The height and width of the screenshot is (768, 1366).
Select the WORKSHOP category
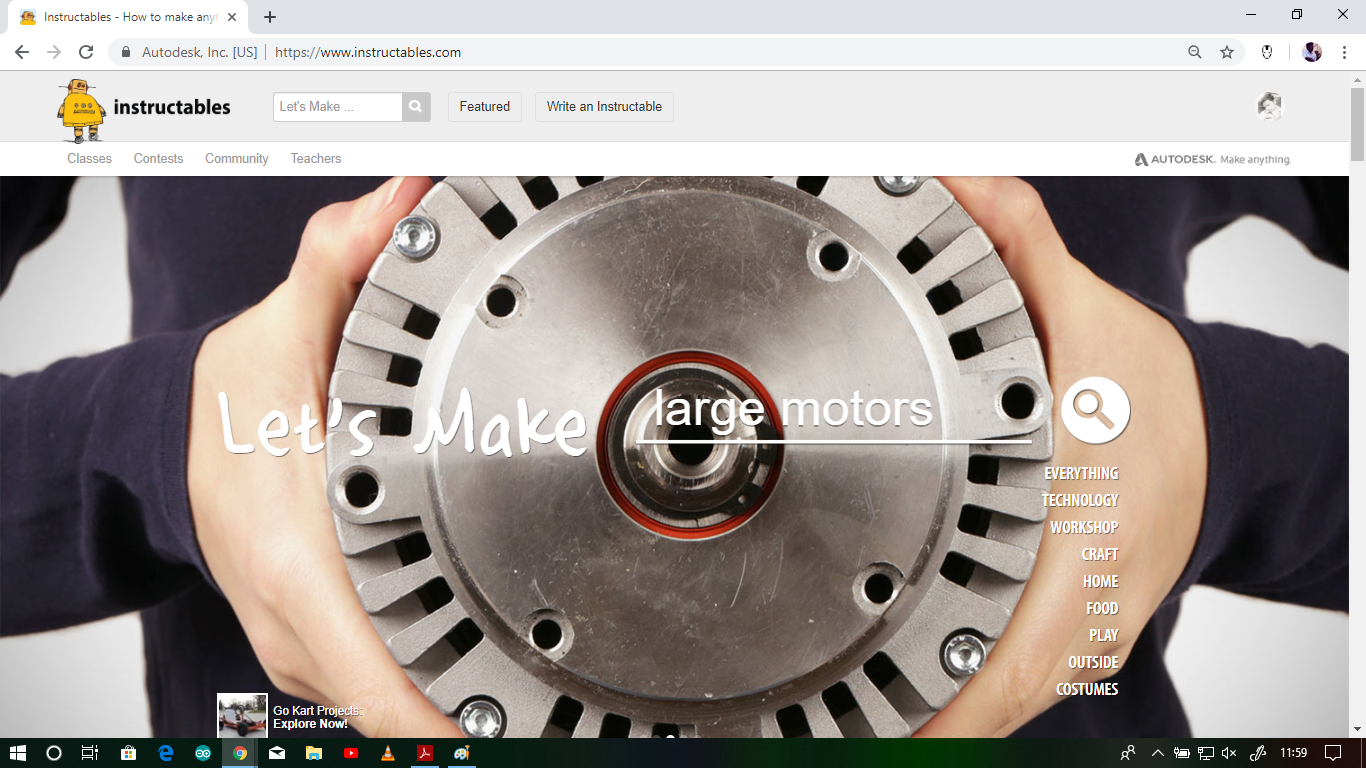tap(1084, 527)
